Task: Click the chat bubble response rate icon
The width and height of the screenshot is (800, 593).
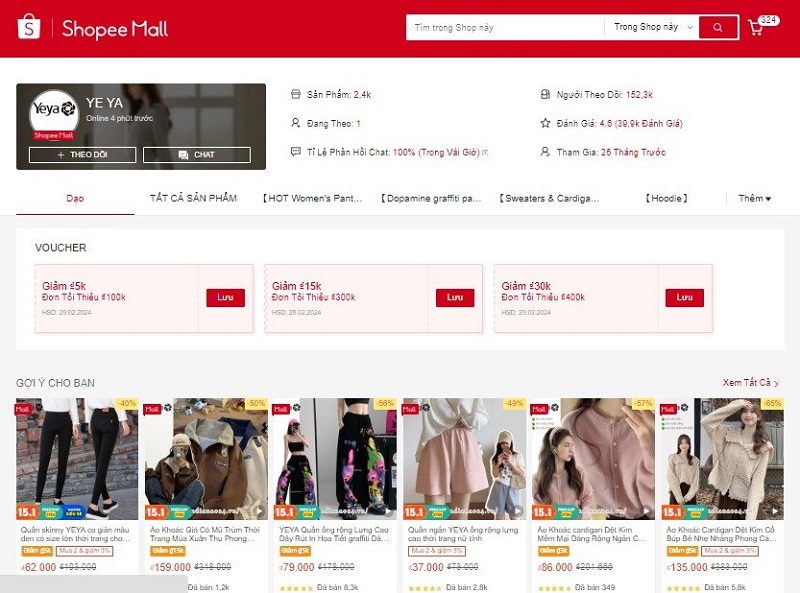Action: [295, 152]
